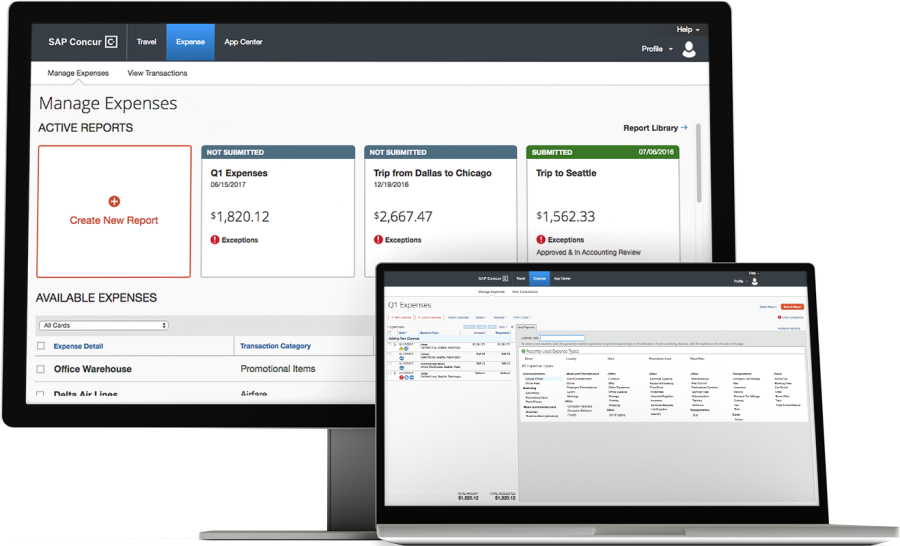
Task: Click the $1,820.12 amount
Action: coord(240,216)
